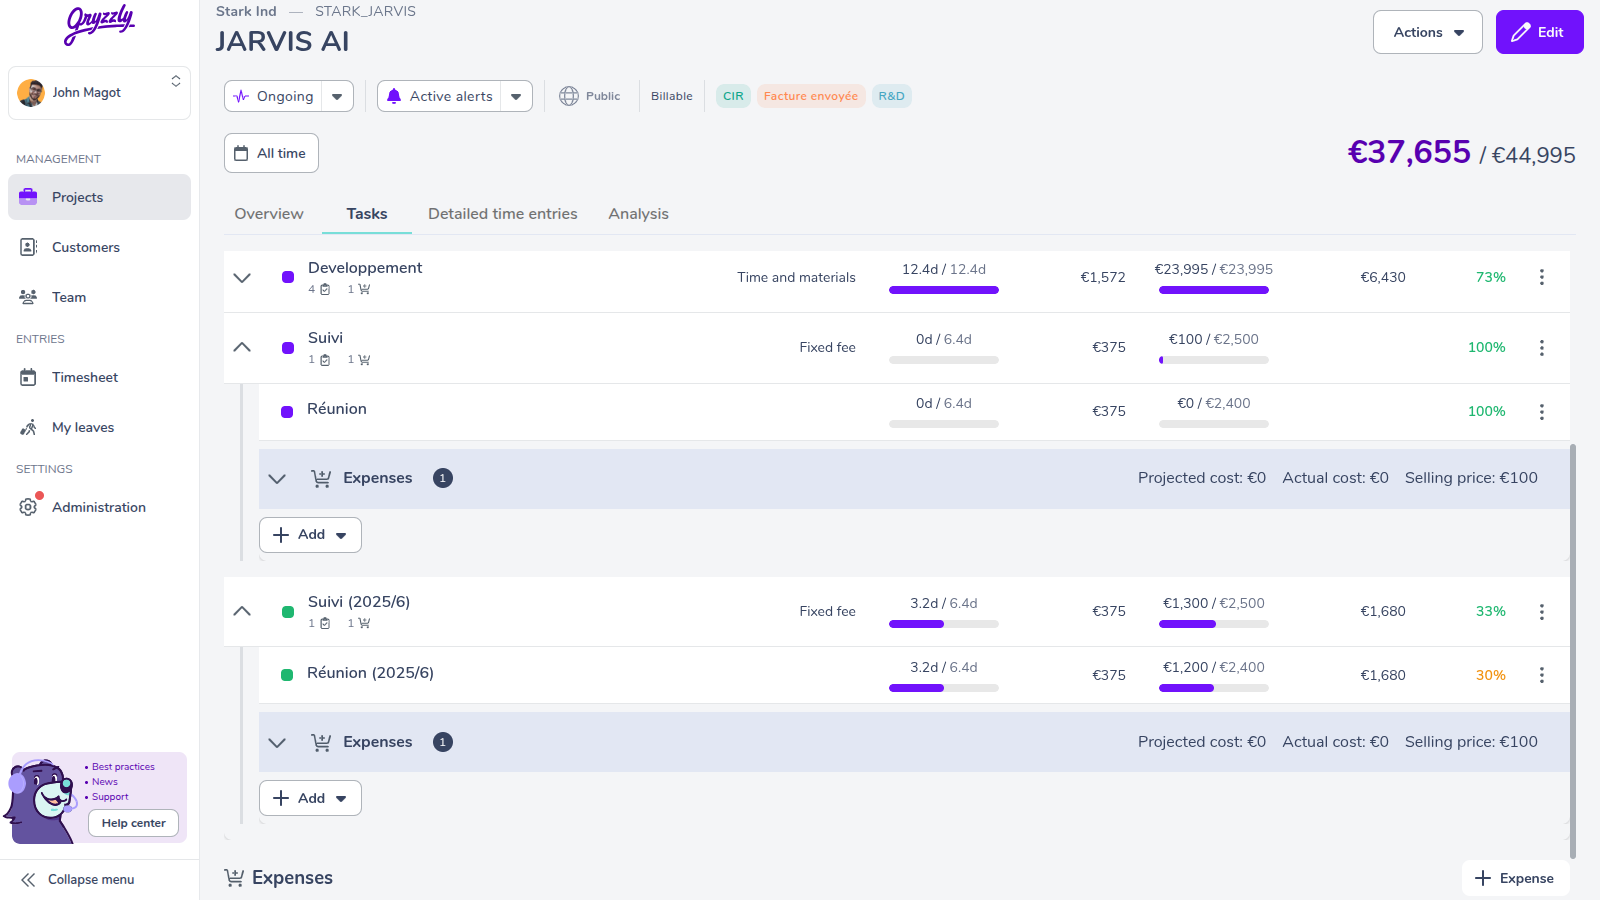Open the three-dot menu for Suivi row
This screenshot has width=1600, height=900.
pyautogui.click(x=1541, y=347)
